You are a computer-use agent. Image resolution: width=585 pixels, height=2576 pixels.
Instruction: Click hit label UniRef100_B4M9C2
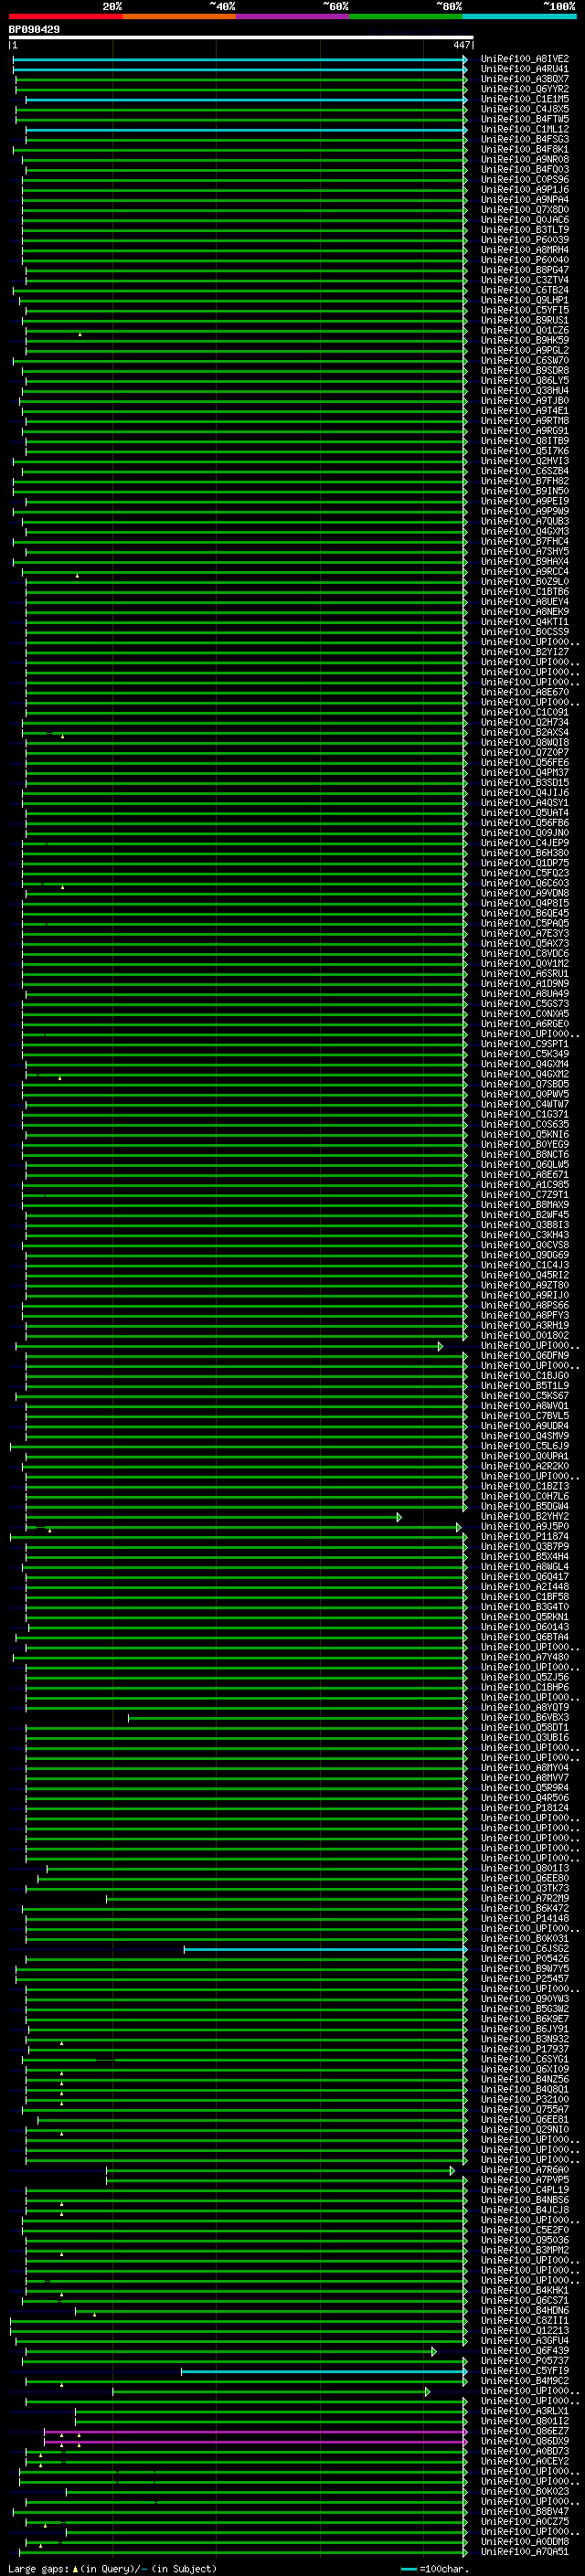[525, 2380]
